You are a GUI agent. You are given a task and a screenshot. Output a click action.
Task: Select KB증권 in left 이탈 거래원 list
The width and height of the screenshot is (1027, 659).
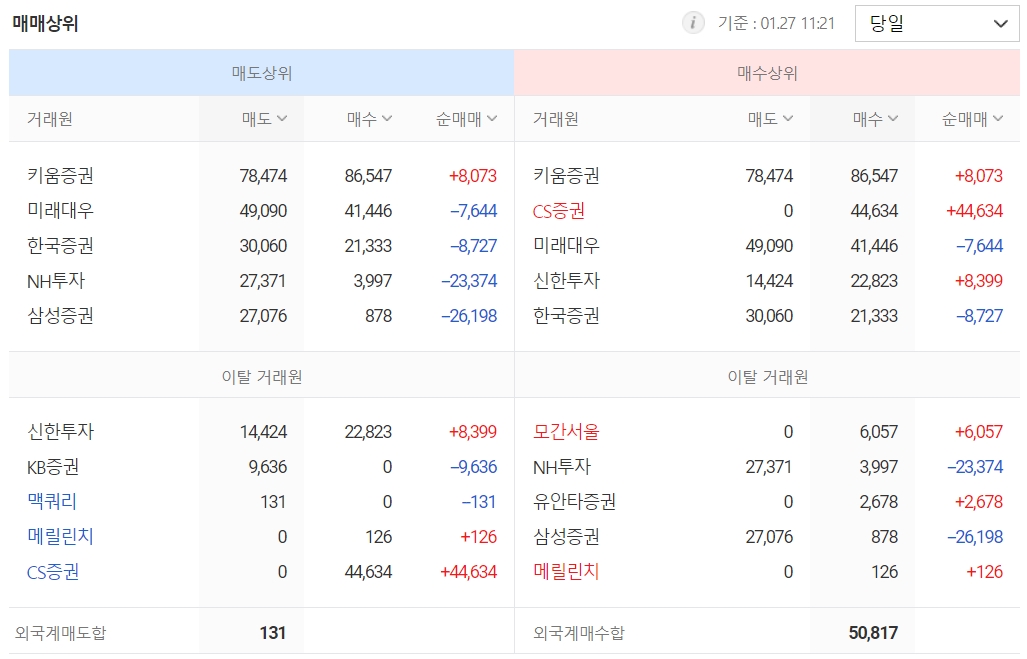tap(53, 466)
